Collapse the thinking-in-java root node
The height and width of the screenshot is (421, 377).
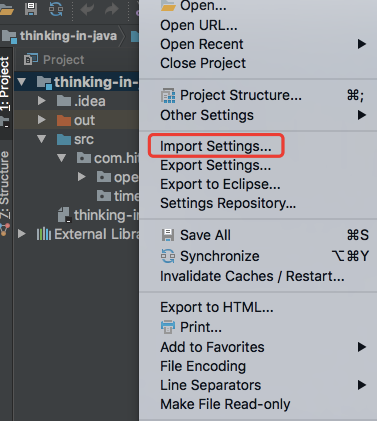coord(22,82)
